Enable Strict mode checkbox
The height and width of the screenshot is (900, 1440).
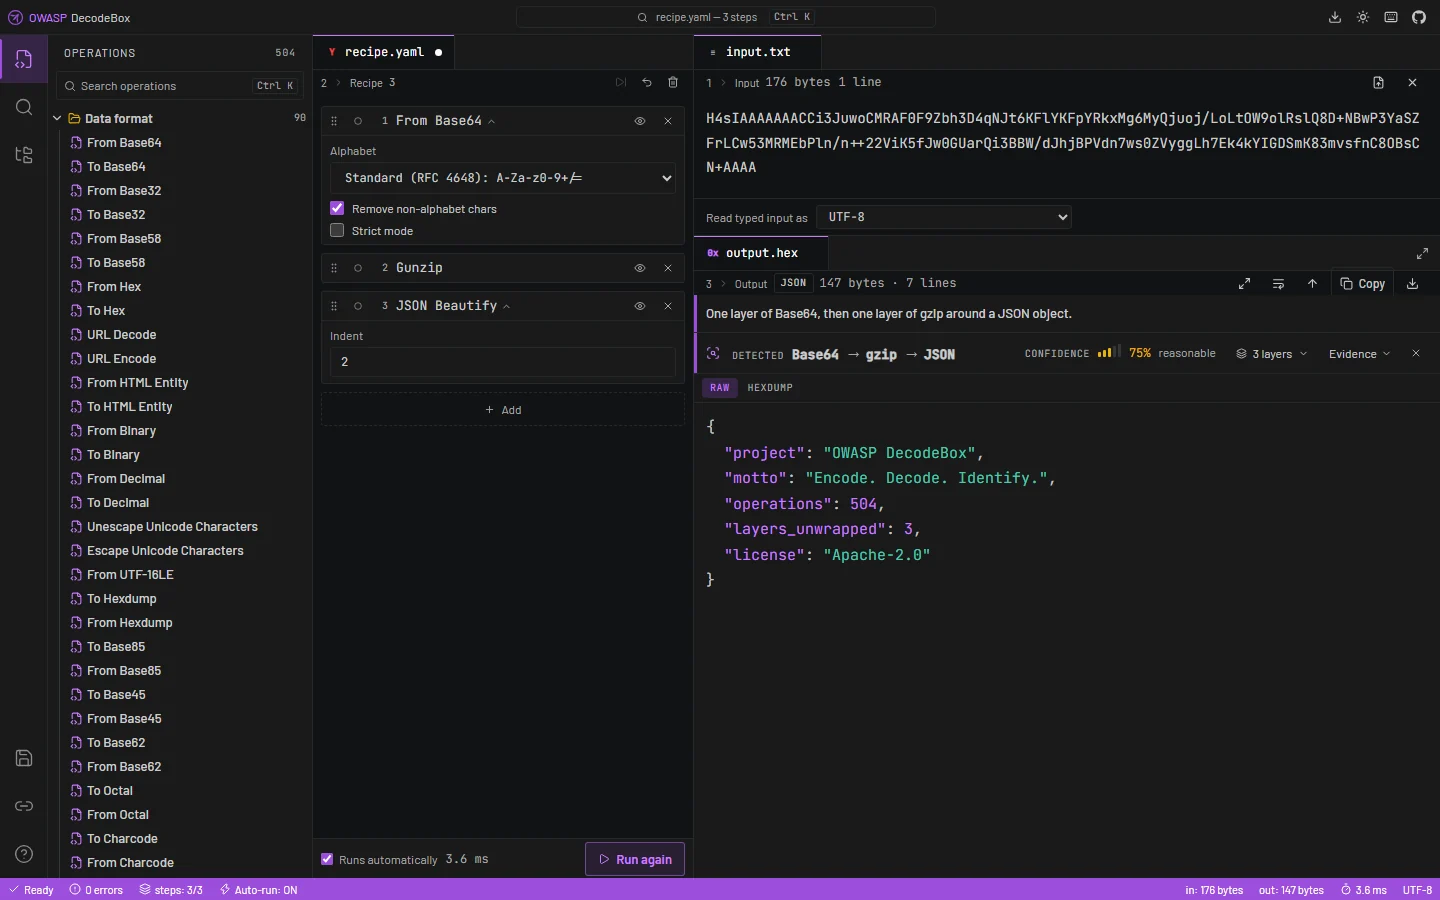point(337,231)
